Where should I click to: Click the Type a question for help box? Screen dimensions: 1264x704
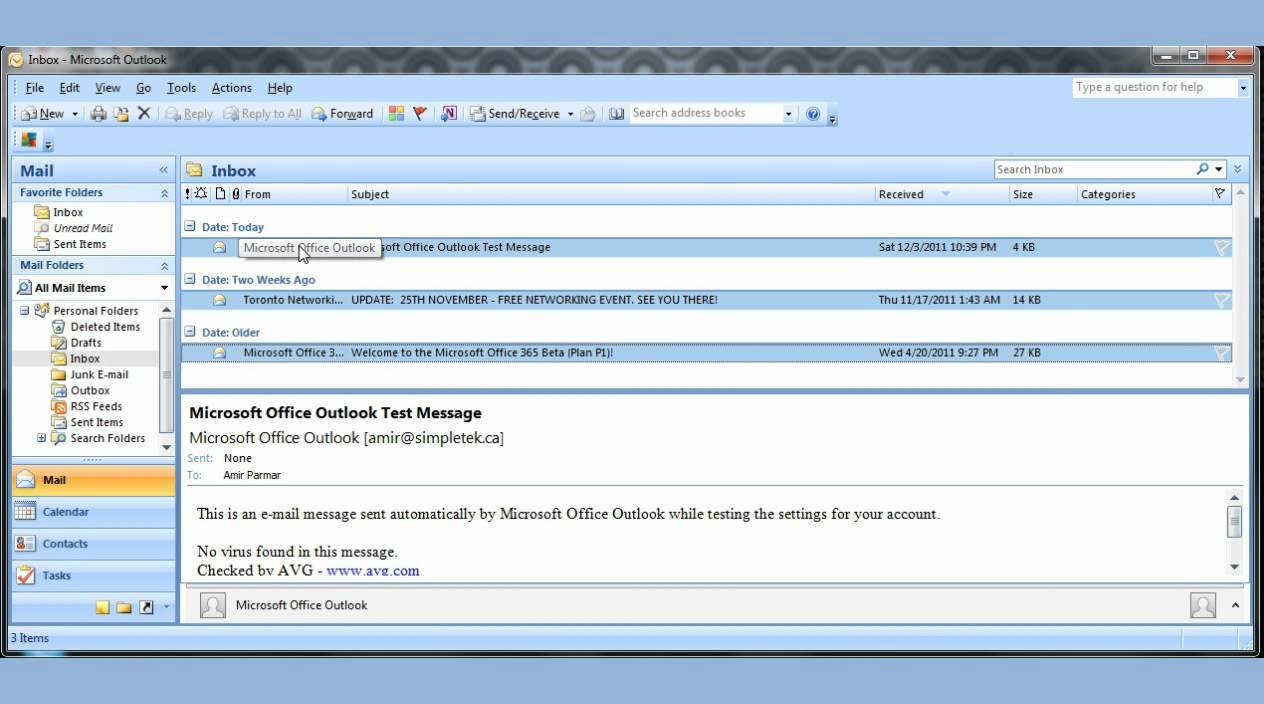click(x=1154, y=87)
